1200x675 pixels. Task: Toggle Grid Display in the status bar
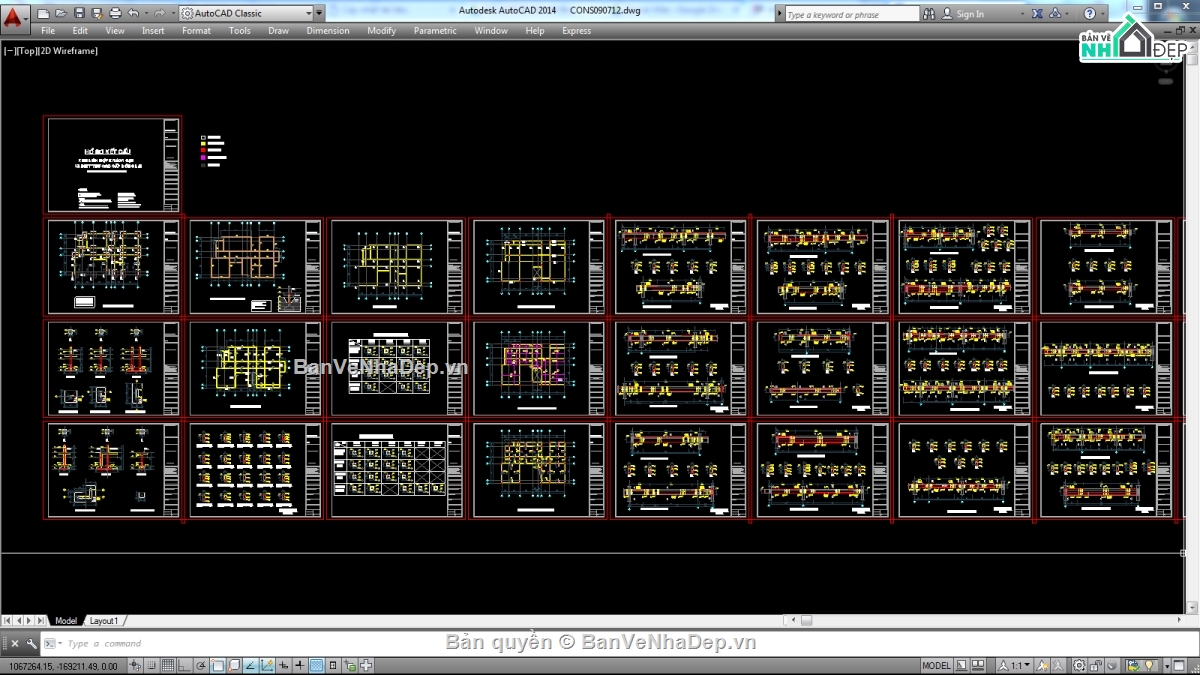point(168,664)
